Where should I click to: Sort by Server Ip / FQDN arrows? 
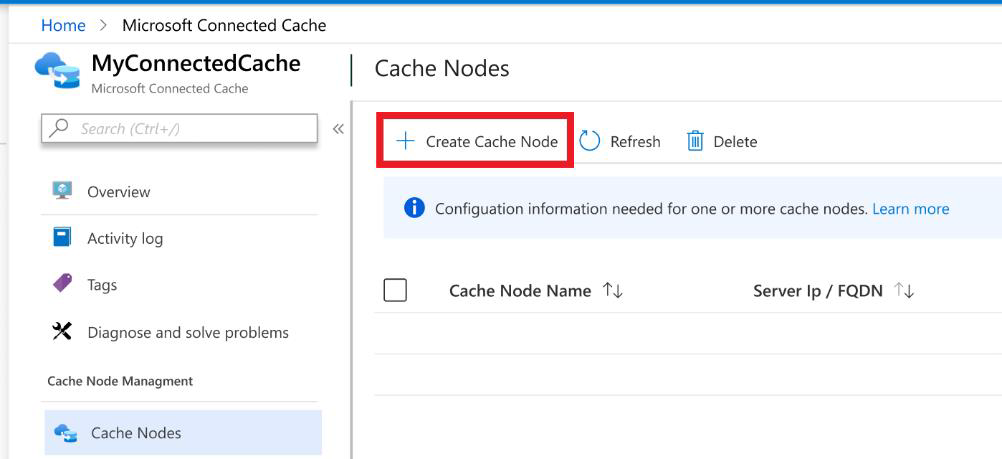904,291
